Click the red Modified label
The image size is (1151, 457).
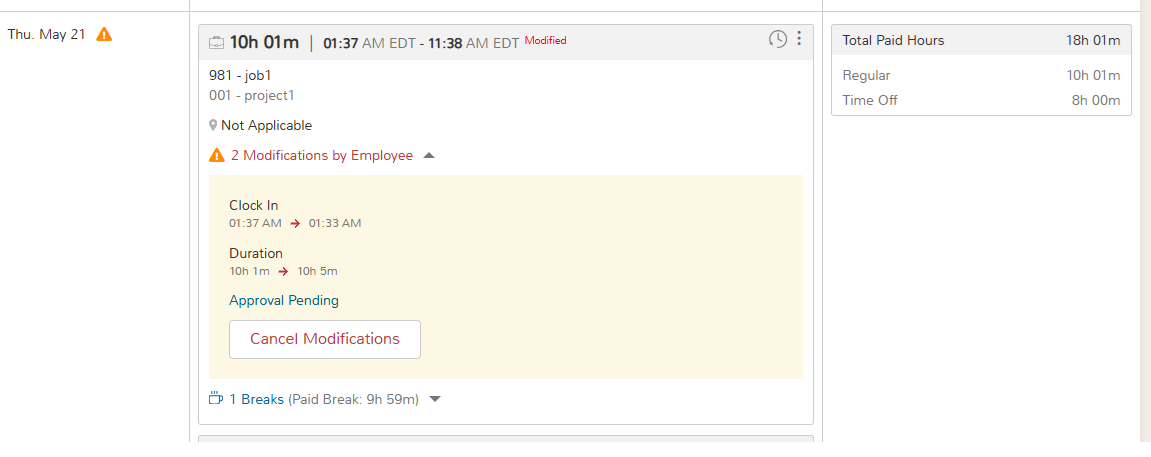(545, 40)
